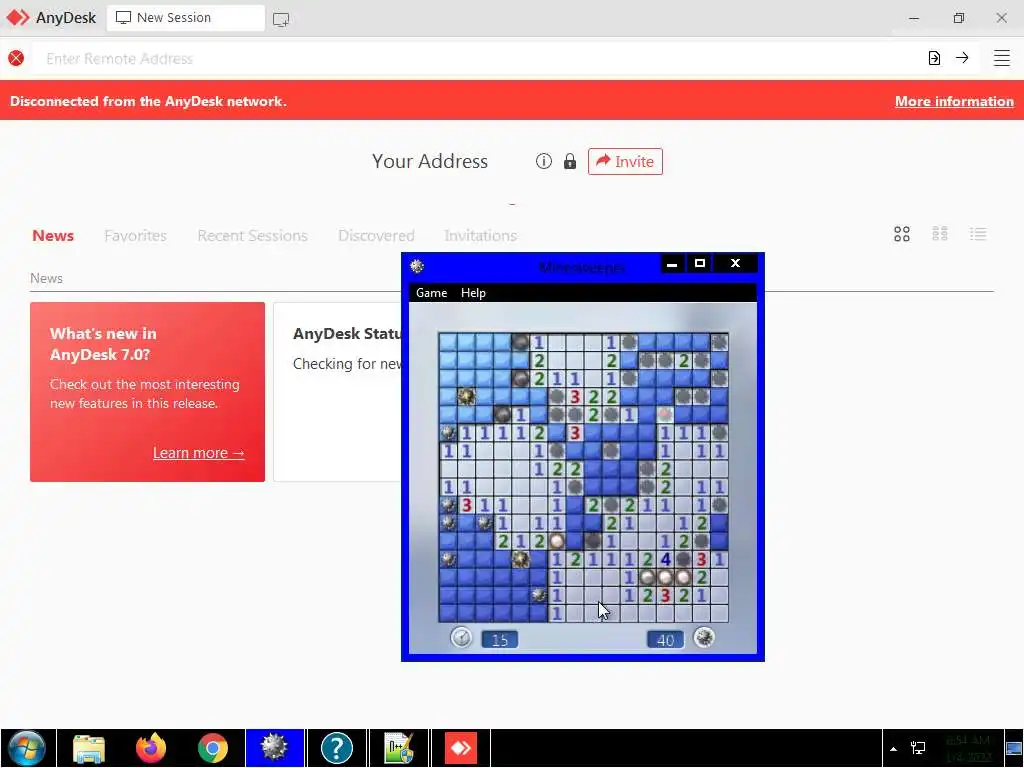Switch to list view icon
The width and height of the screenshot is (1024, 768).
pos(978,234)
